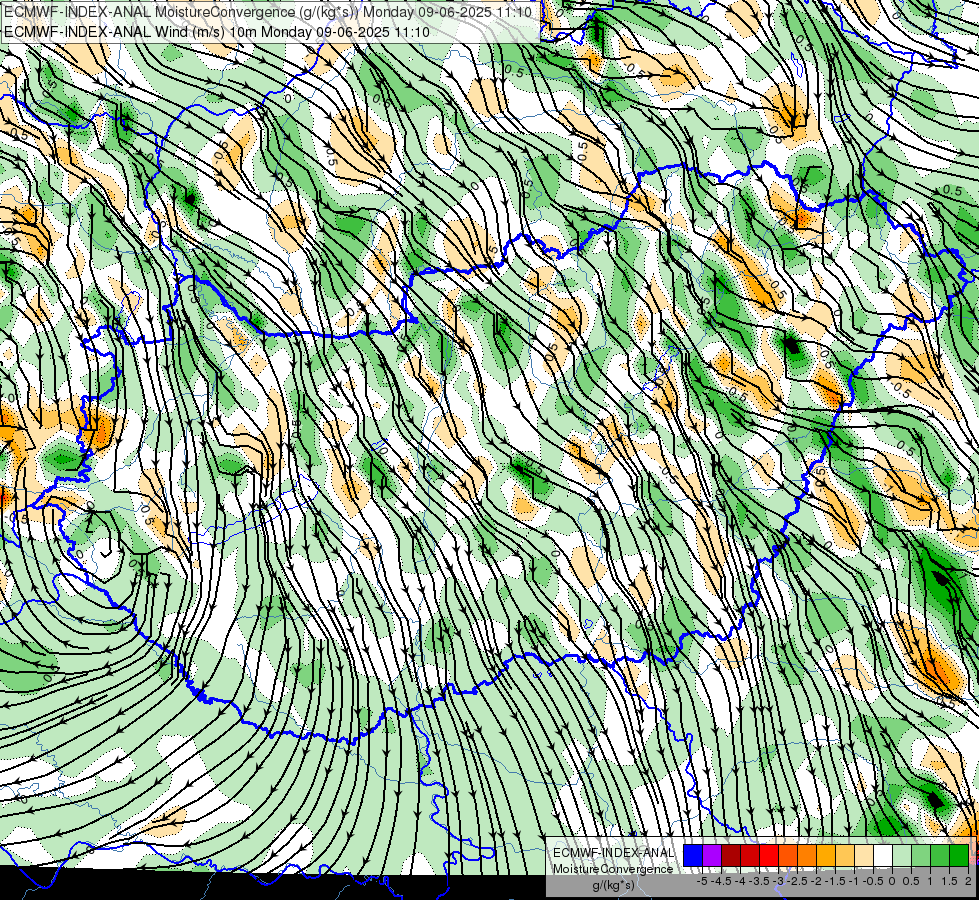Click the g/(kg*s) unit label in the legend
The image size is (979, 900).
[x=613, y=886]
